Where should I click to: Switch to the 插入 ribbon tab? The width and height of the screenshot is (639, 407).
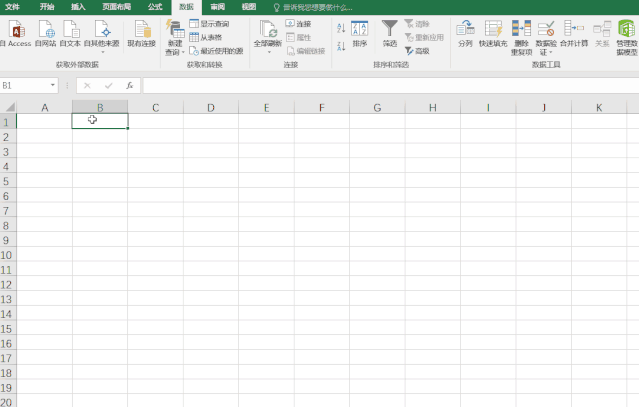(78, 7)
